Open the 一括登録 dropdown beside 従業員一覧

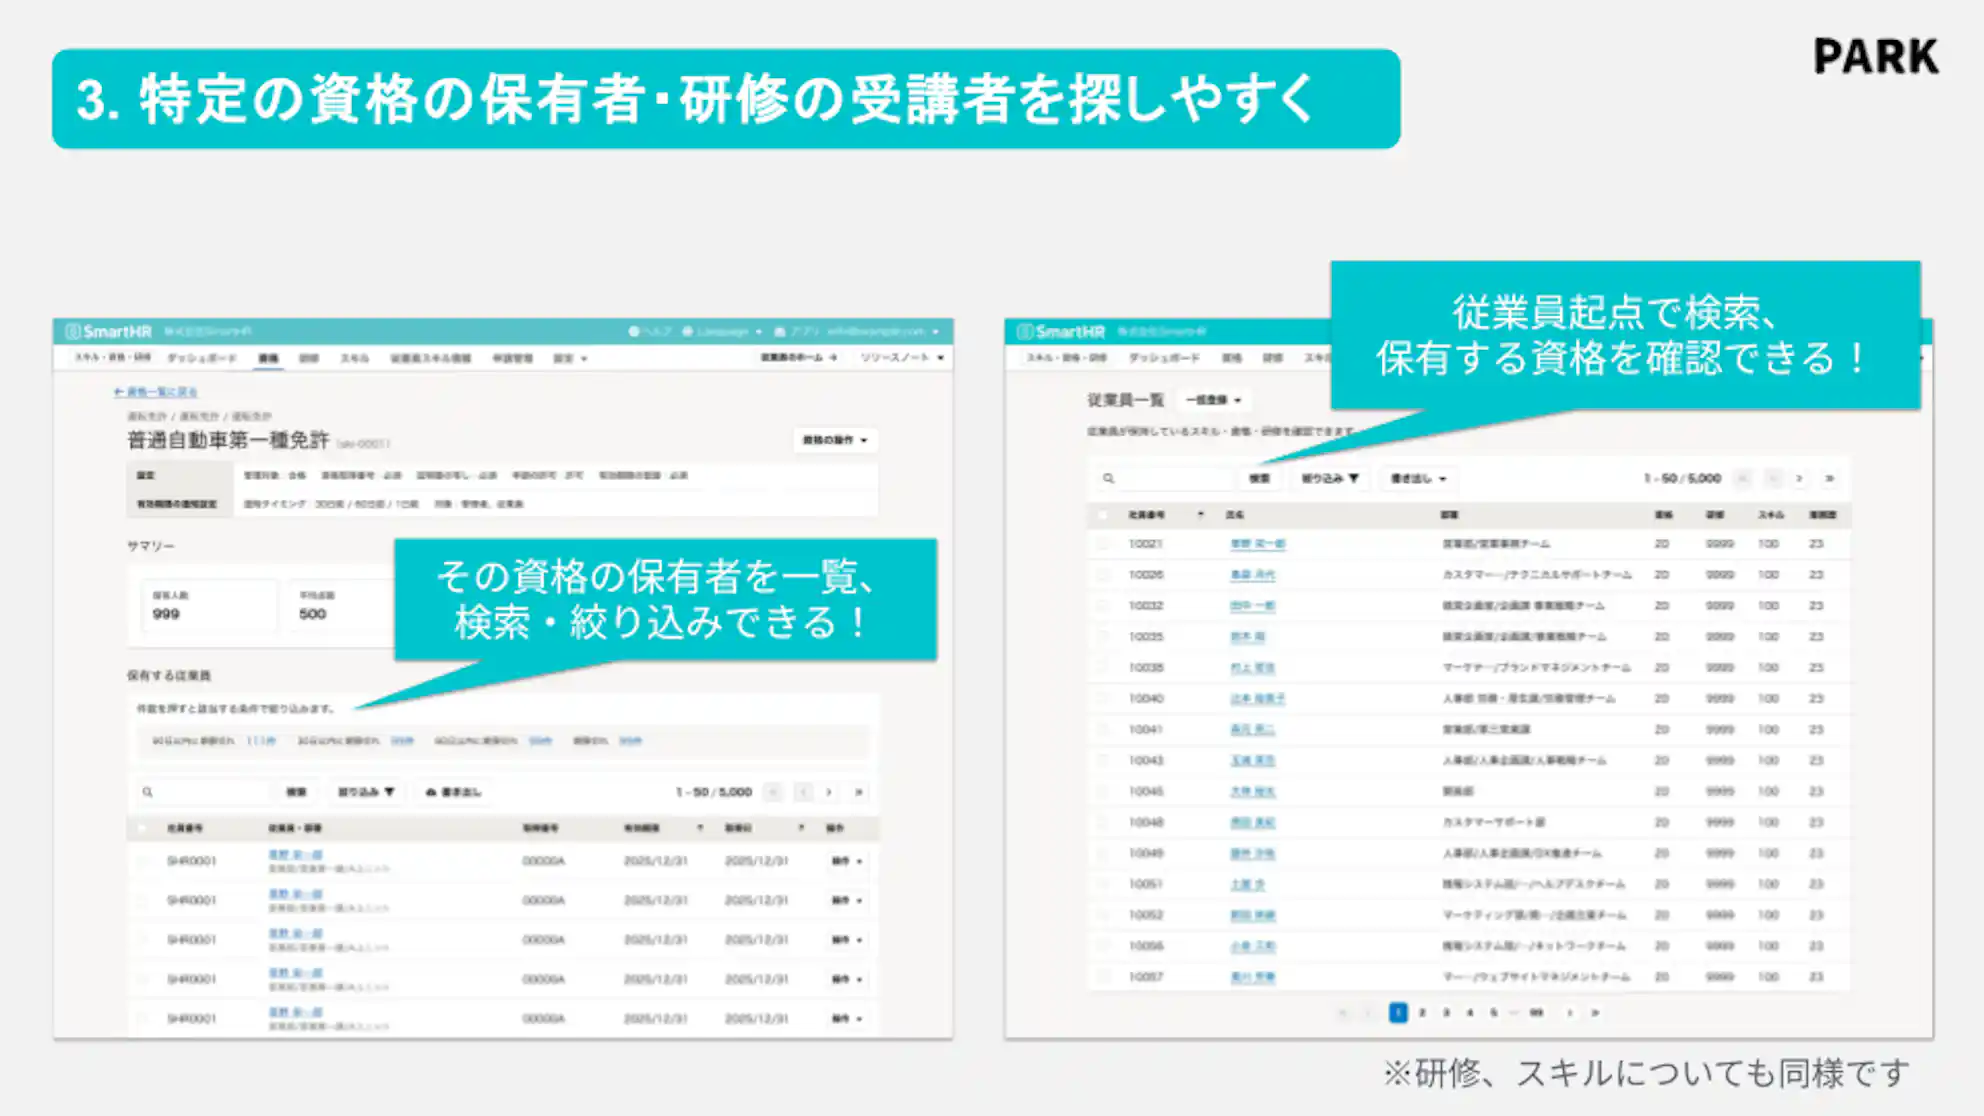coord(1213,400)
